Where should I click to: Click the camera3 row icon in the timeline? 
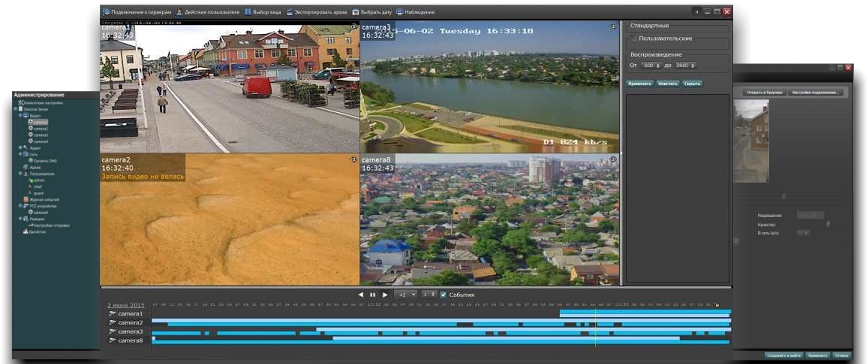(x=112, y=331)
